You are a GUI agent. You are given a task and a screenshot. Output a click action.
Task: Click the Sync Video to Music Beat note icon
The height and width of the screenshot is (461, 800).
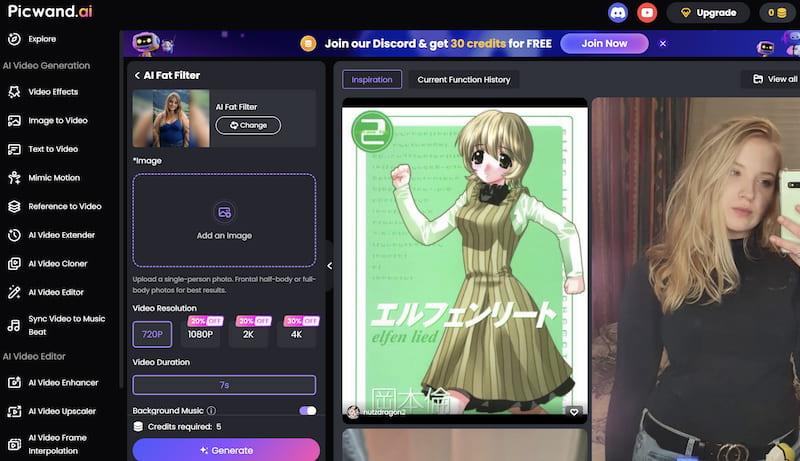pyautogui.click(x=14, y=325)
